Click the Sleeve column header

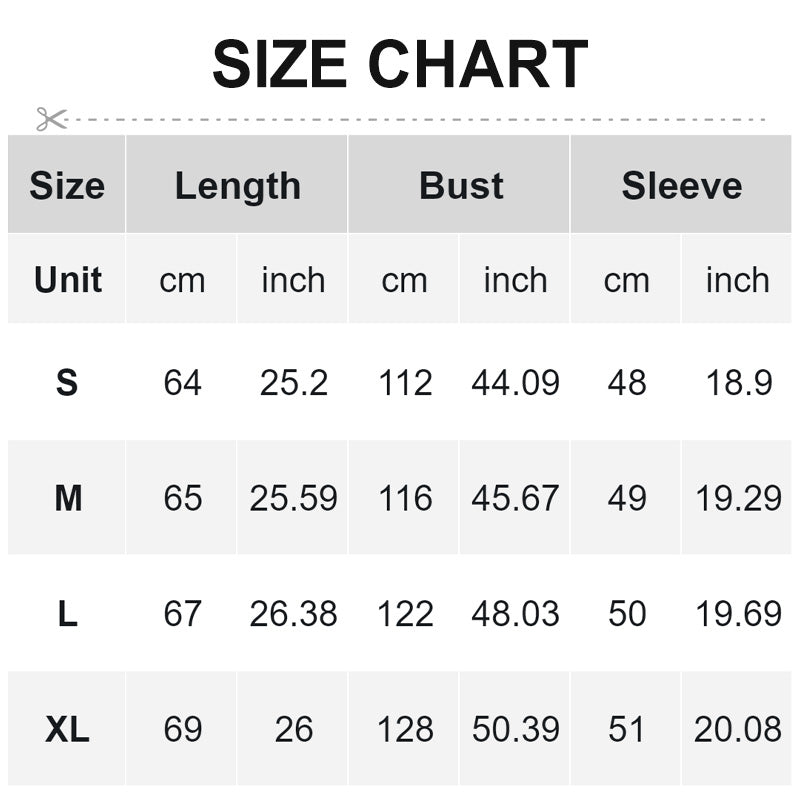(x=682, y=186)
